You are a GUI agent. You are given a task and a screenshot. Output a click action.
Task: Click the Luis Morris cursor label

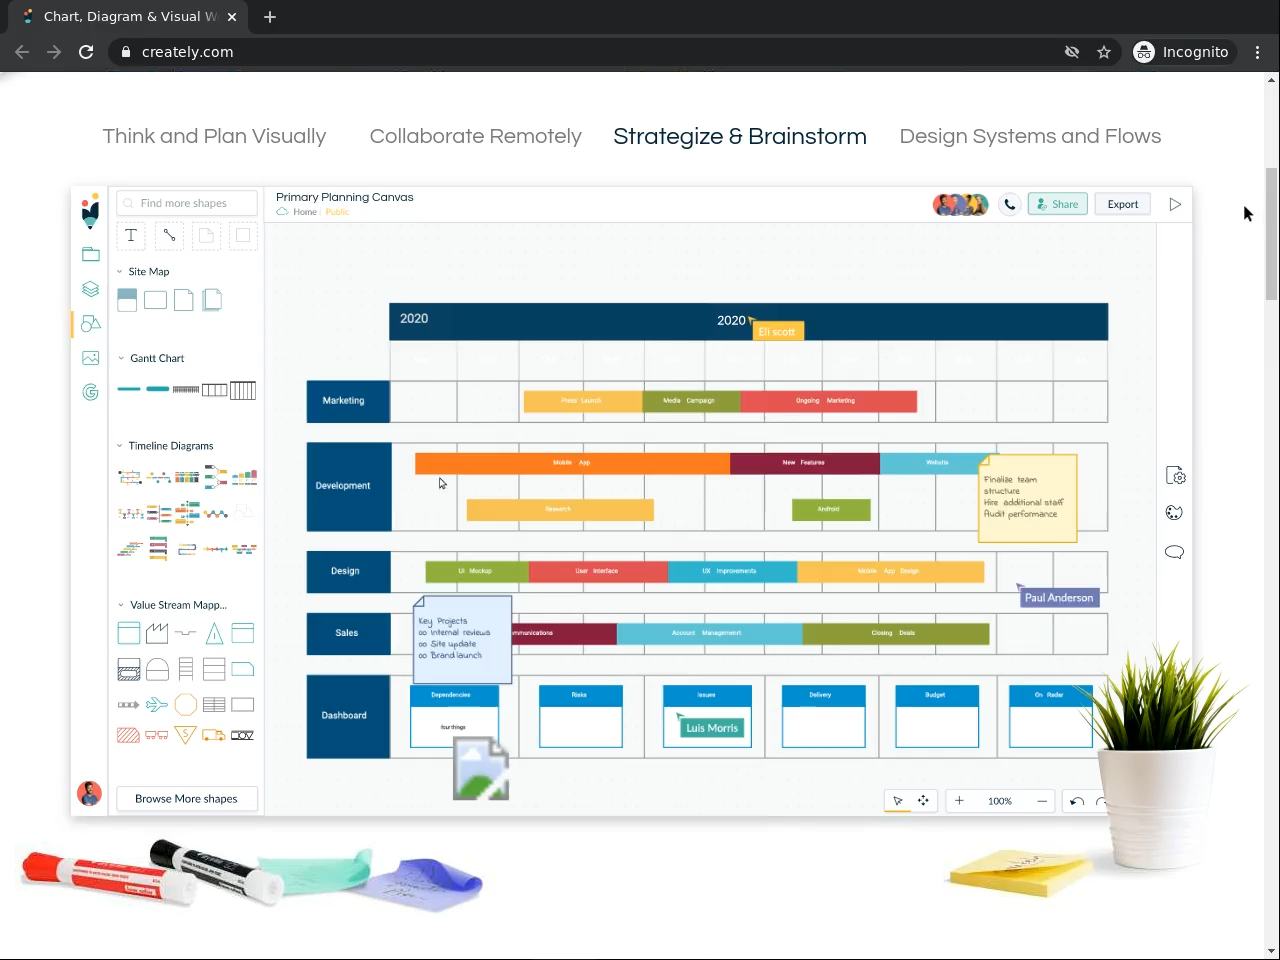point(712,728)
